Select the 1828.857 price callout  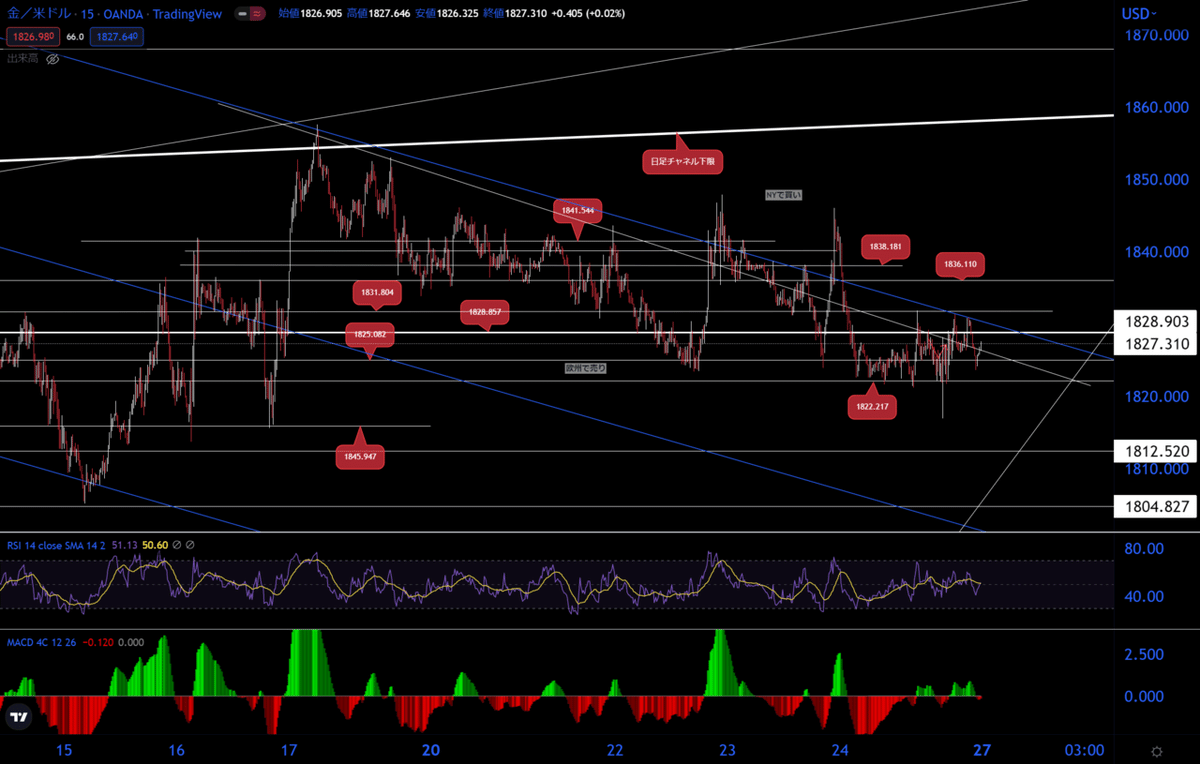pyautogui.click(x=486, y=312)
